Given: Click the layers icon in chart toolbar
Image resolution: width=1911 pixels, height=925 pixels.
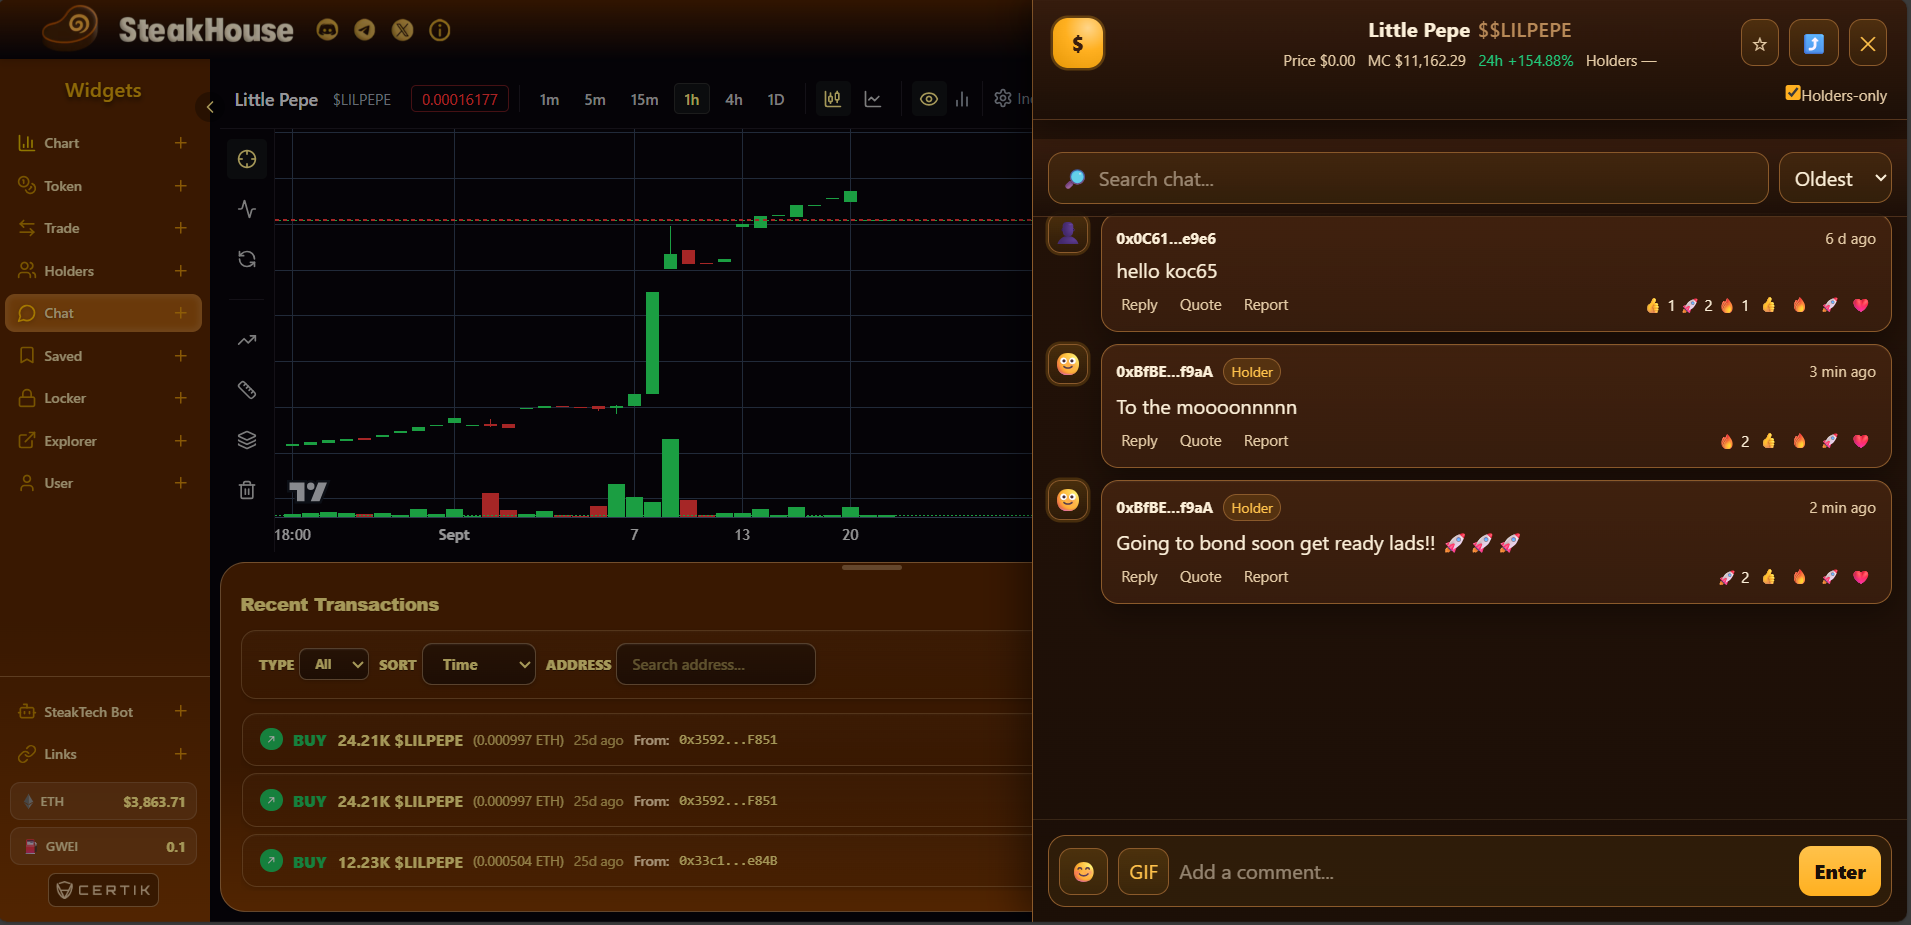Looking at the screenshot, I should (x=247, y=440).
